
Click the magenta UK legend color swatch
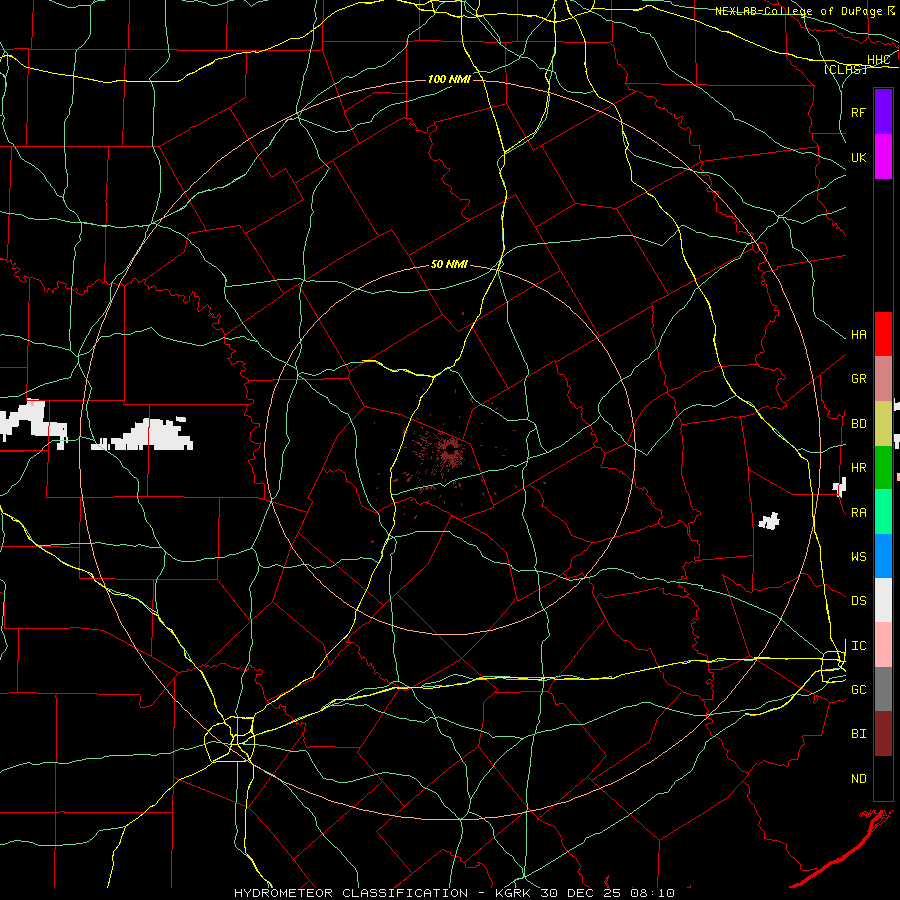pos(883,157)
